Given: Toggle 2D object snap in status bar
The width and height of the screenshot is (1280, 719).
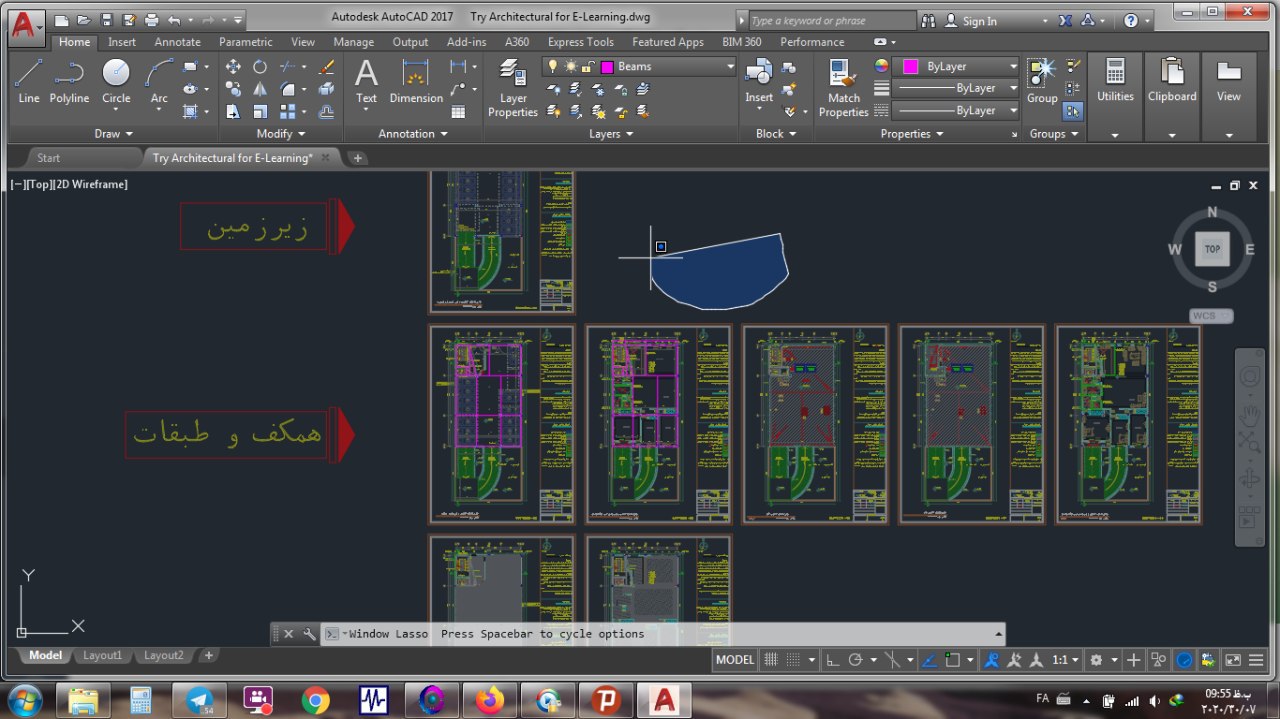Looking at the screenshot, I should click(x=953, y=660).
